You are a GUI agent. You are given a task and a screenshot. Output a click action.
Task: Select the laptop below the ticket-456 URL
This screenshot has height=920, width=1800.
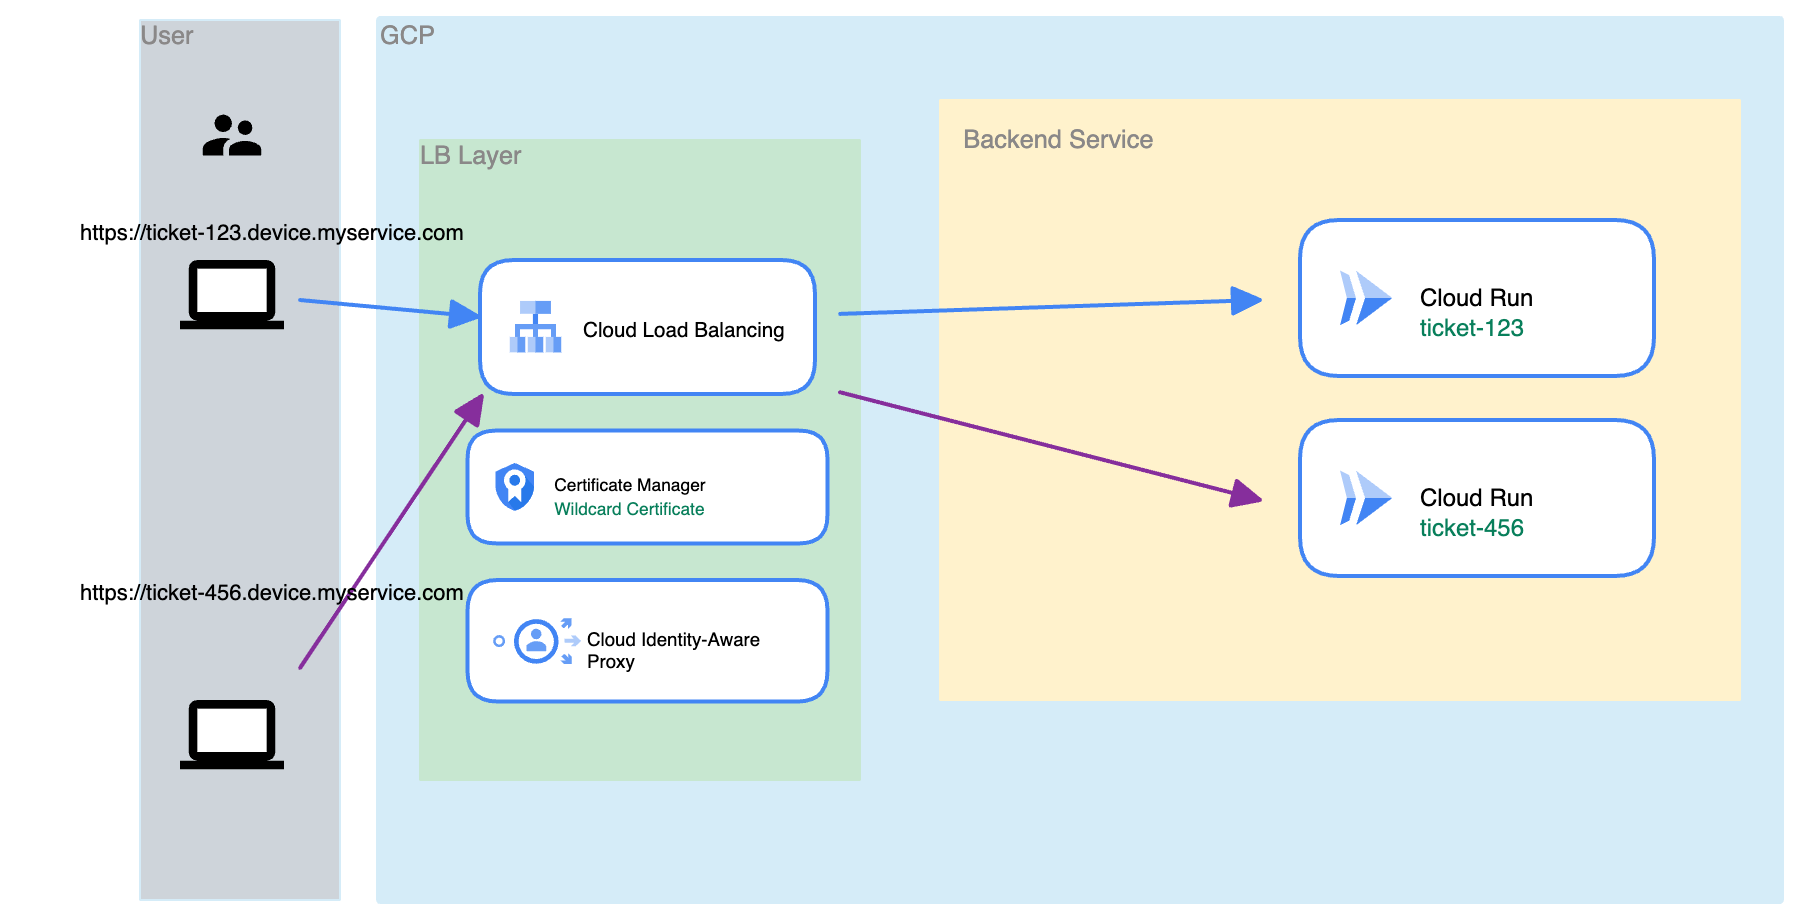click(232, 734)
